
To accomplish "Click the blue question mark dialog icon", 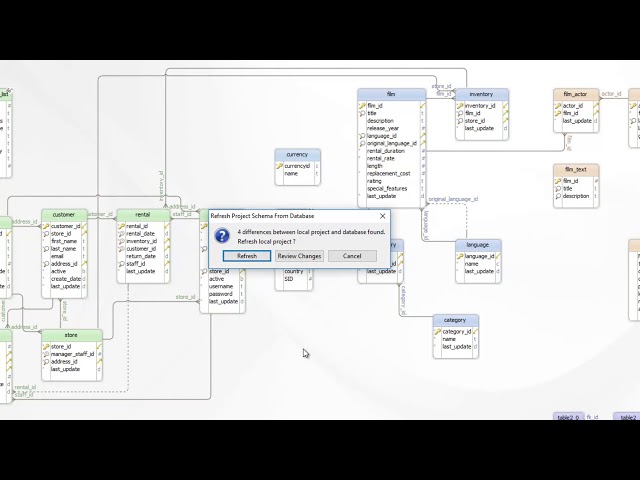I will click(x=222, y=236).
